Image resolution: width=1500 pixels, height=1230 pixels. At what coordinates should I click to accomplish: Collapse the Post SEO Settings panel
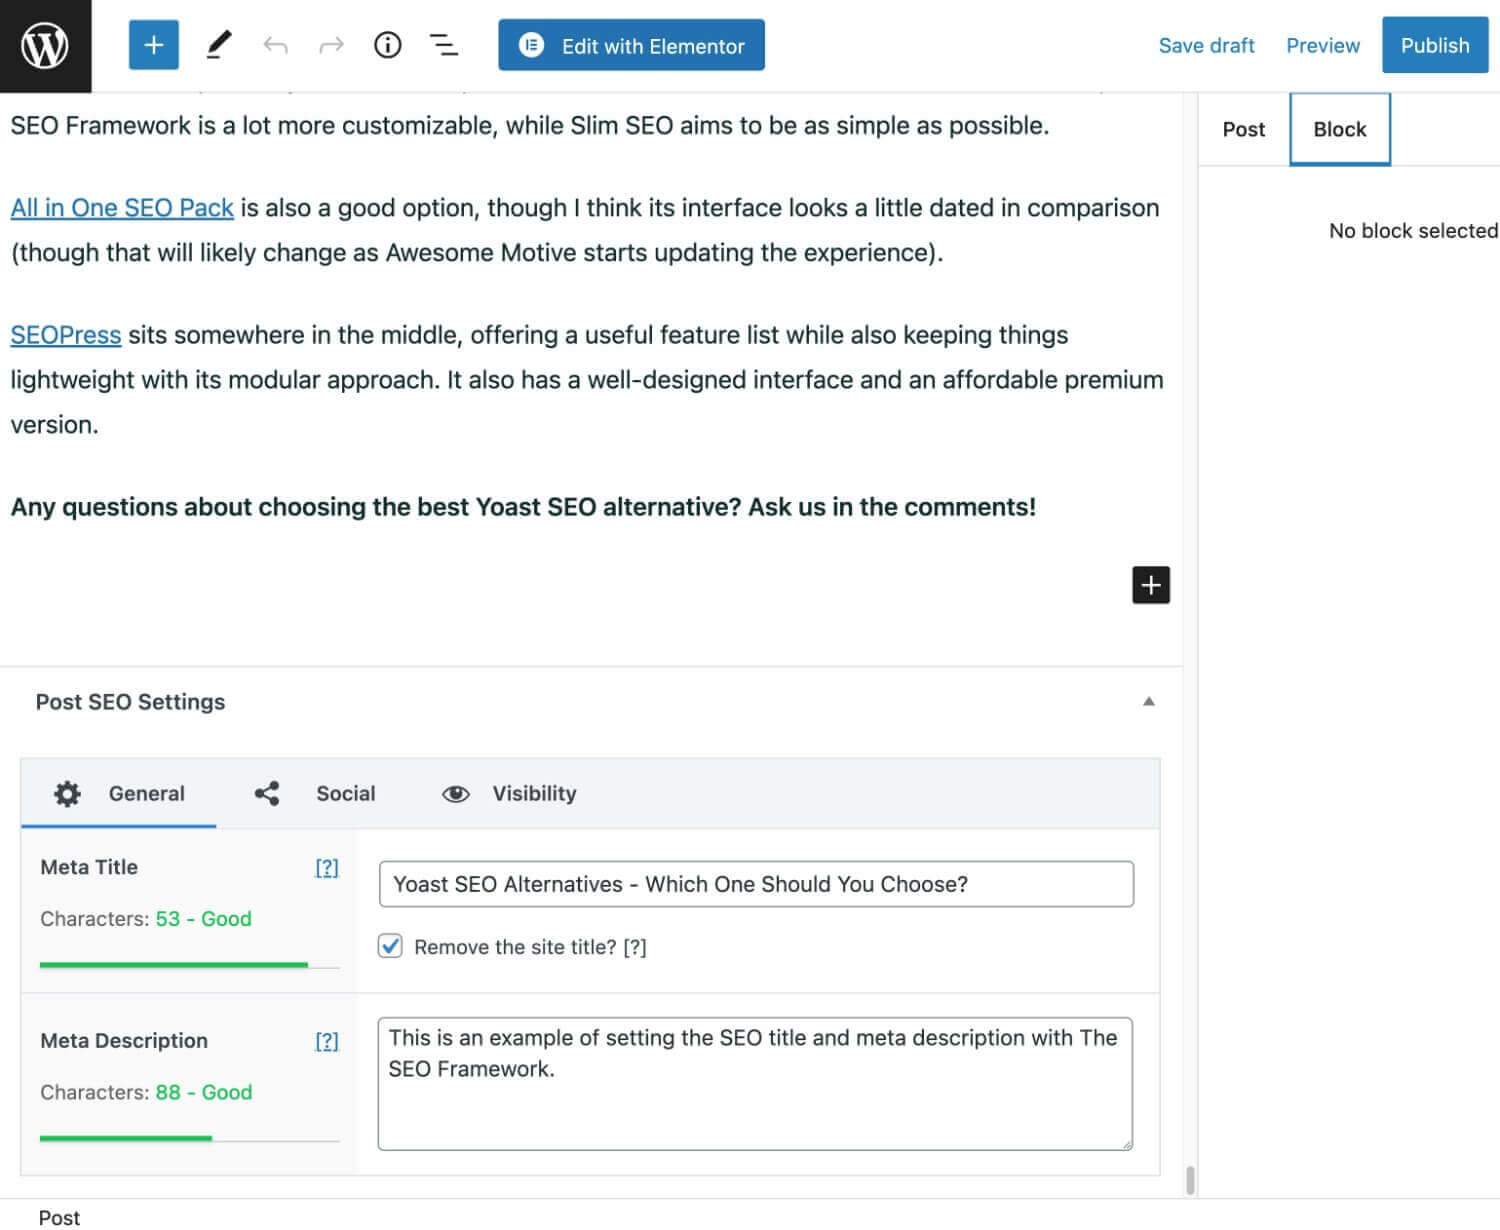pyautogui.click(x=1148, y=702)
